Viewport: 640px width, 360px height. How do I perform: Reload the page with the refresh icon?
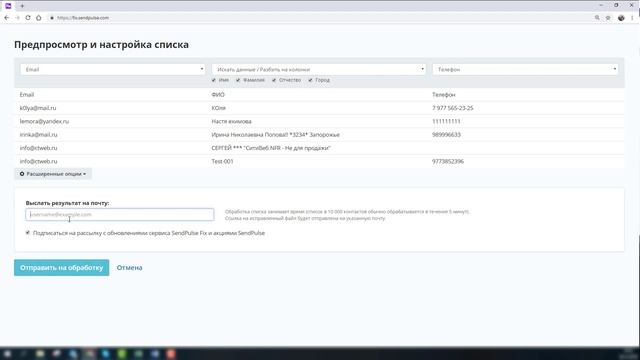coord(28,18)
